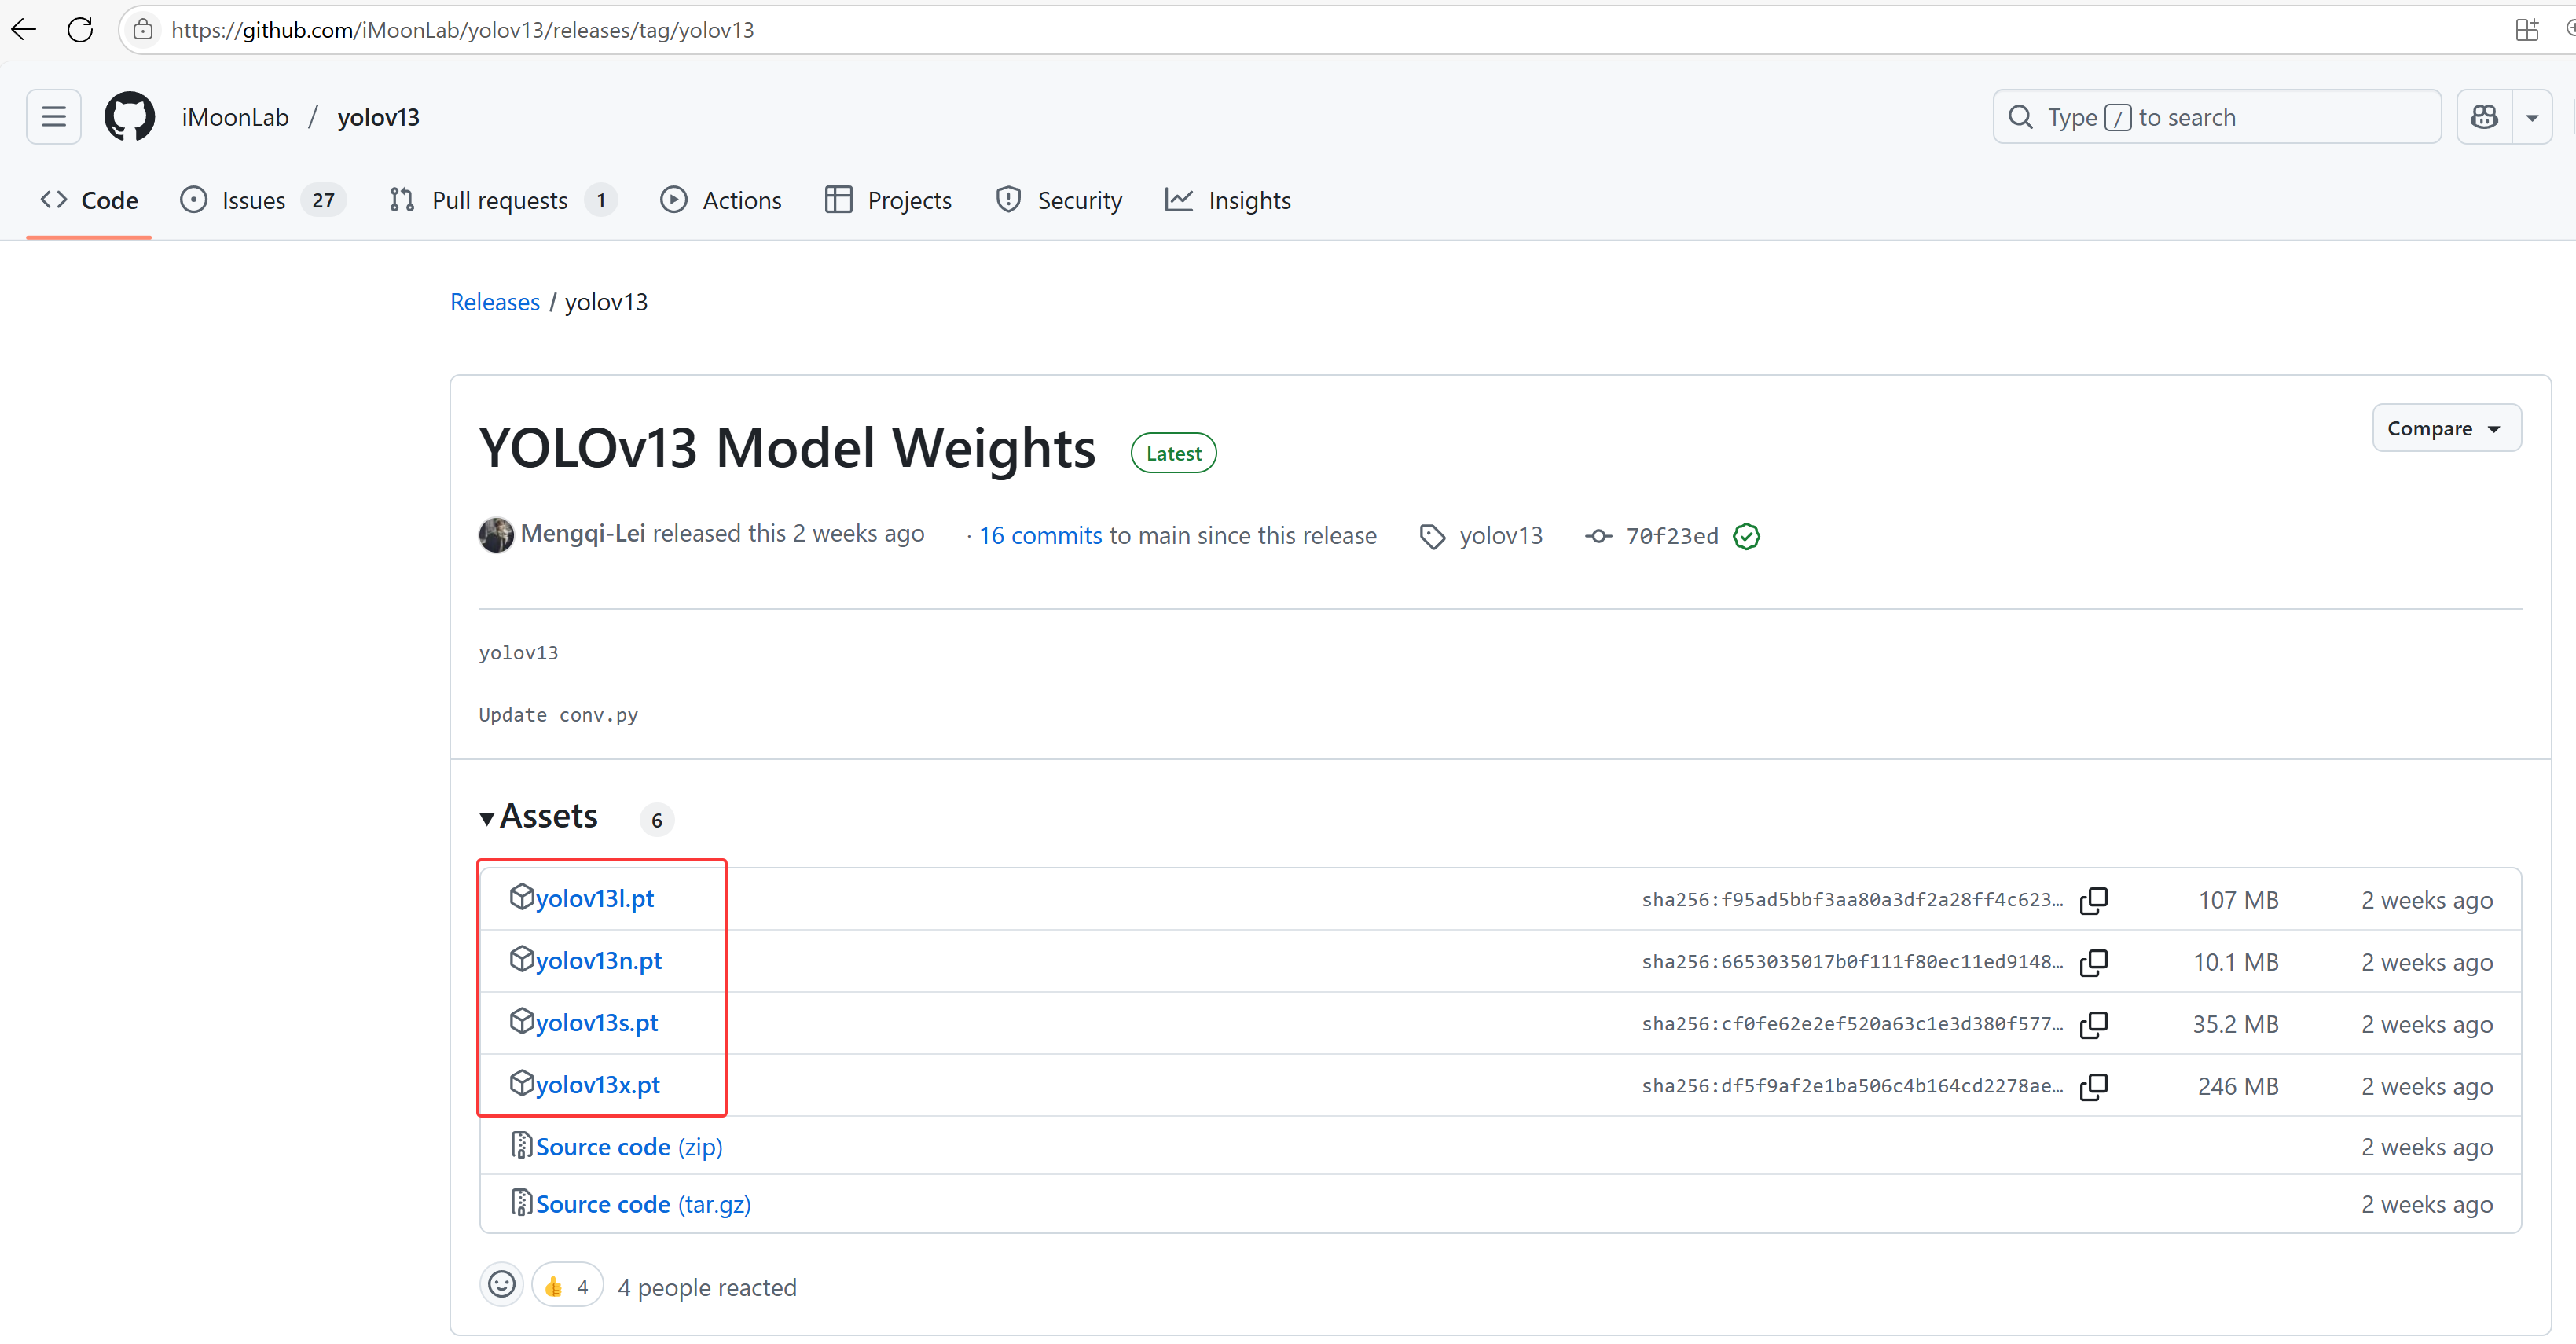Open Mengqi-Lei's avatar

[496, 535]
